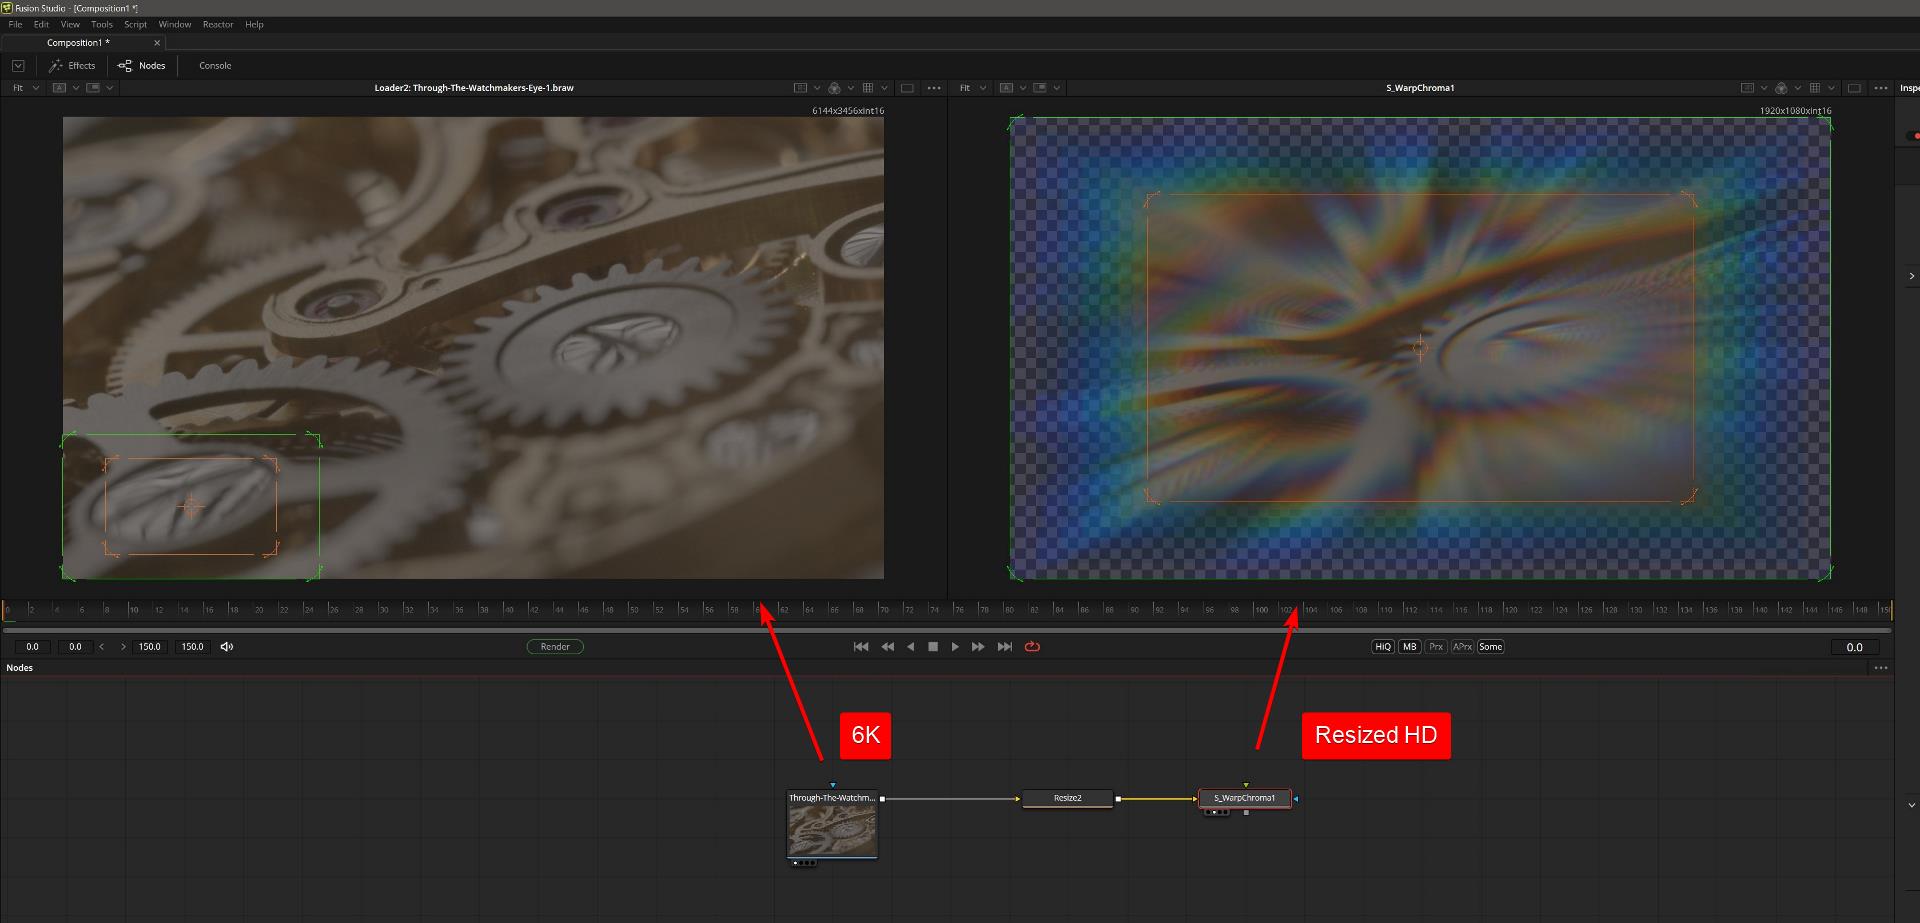Open the Help menu
This screenshot has width=1920, height=923.
[255, 24]
